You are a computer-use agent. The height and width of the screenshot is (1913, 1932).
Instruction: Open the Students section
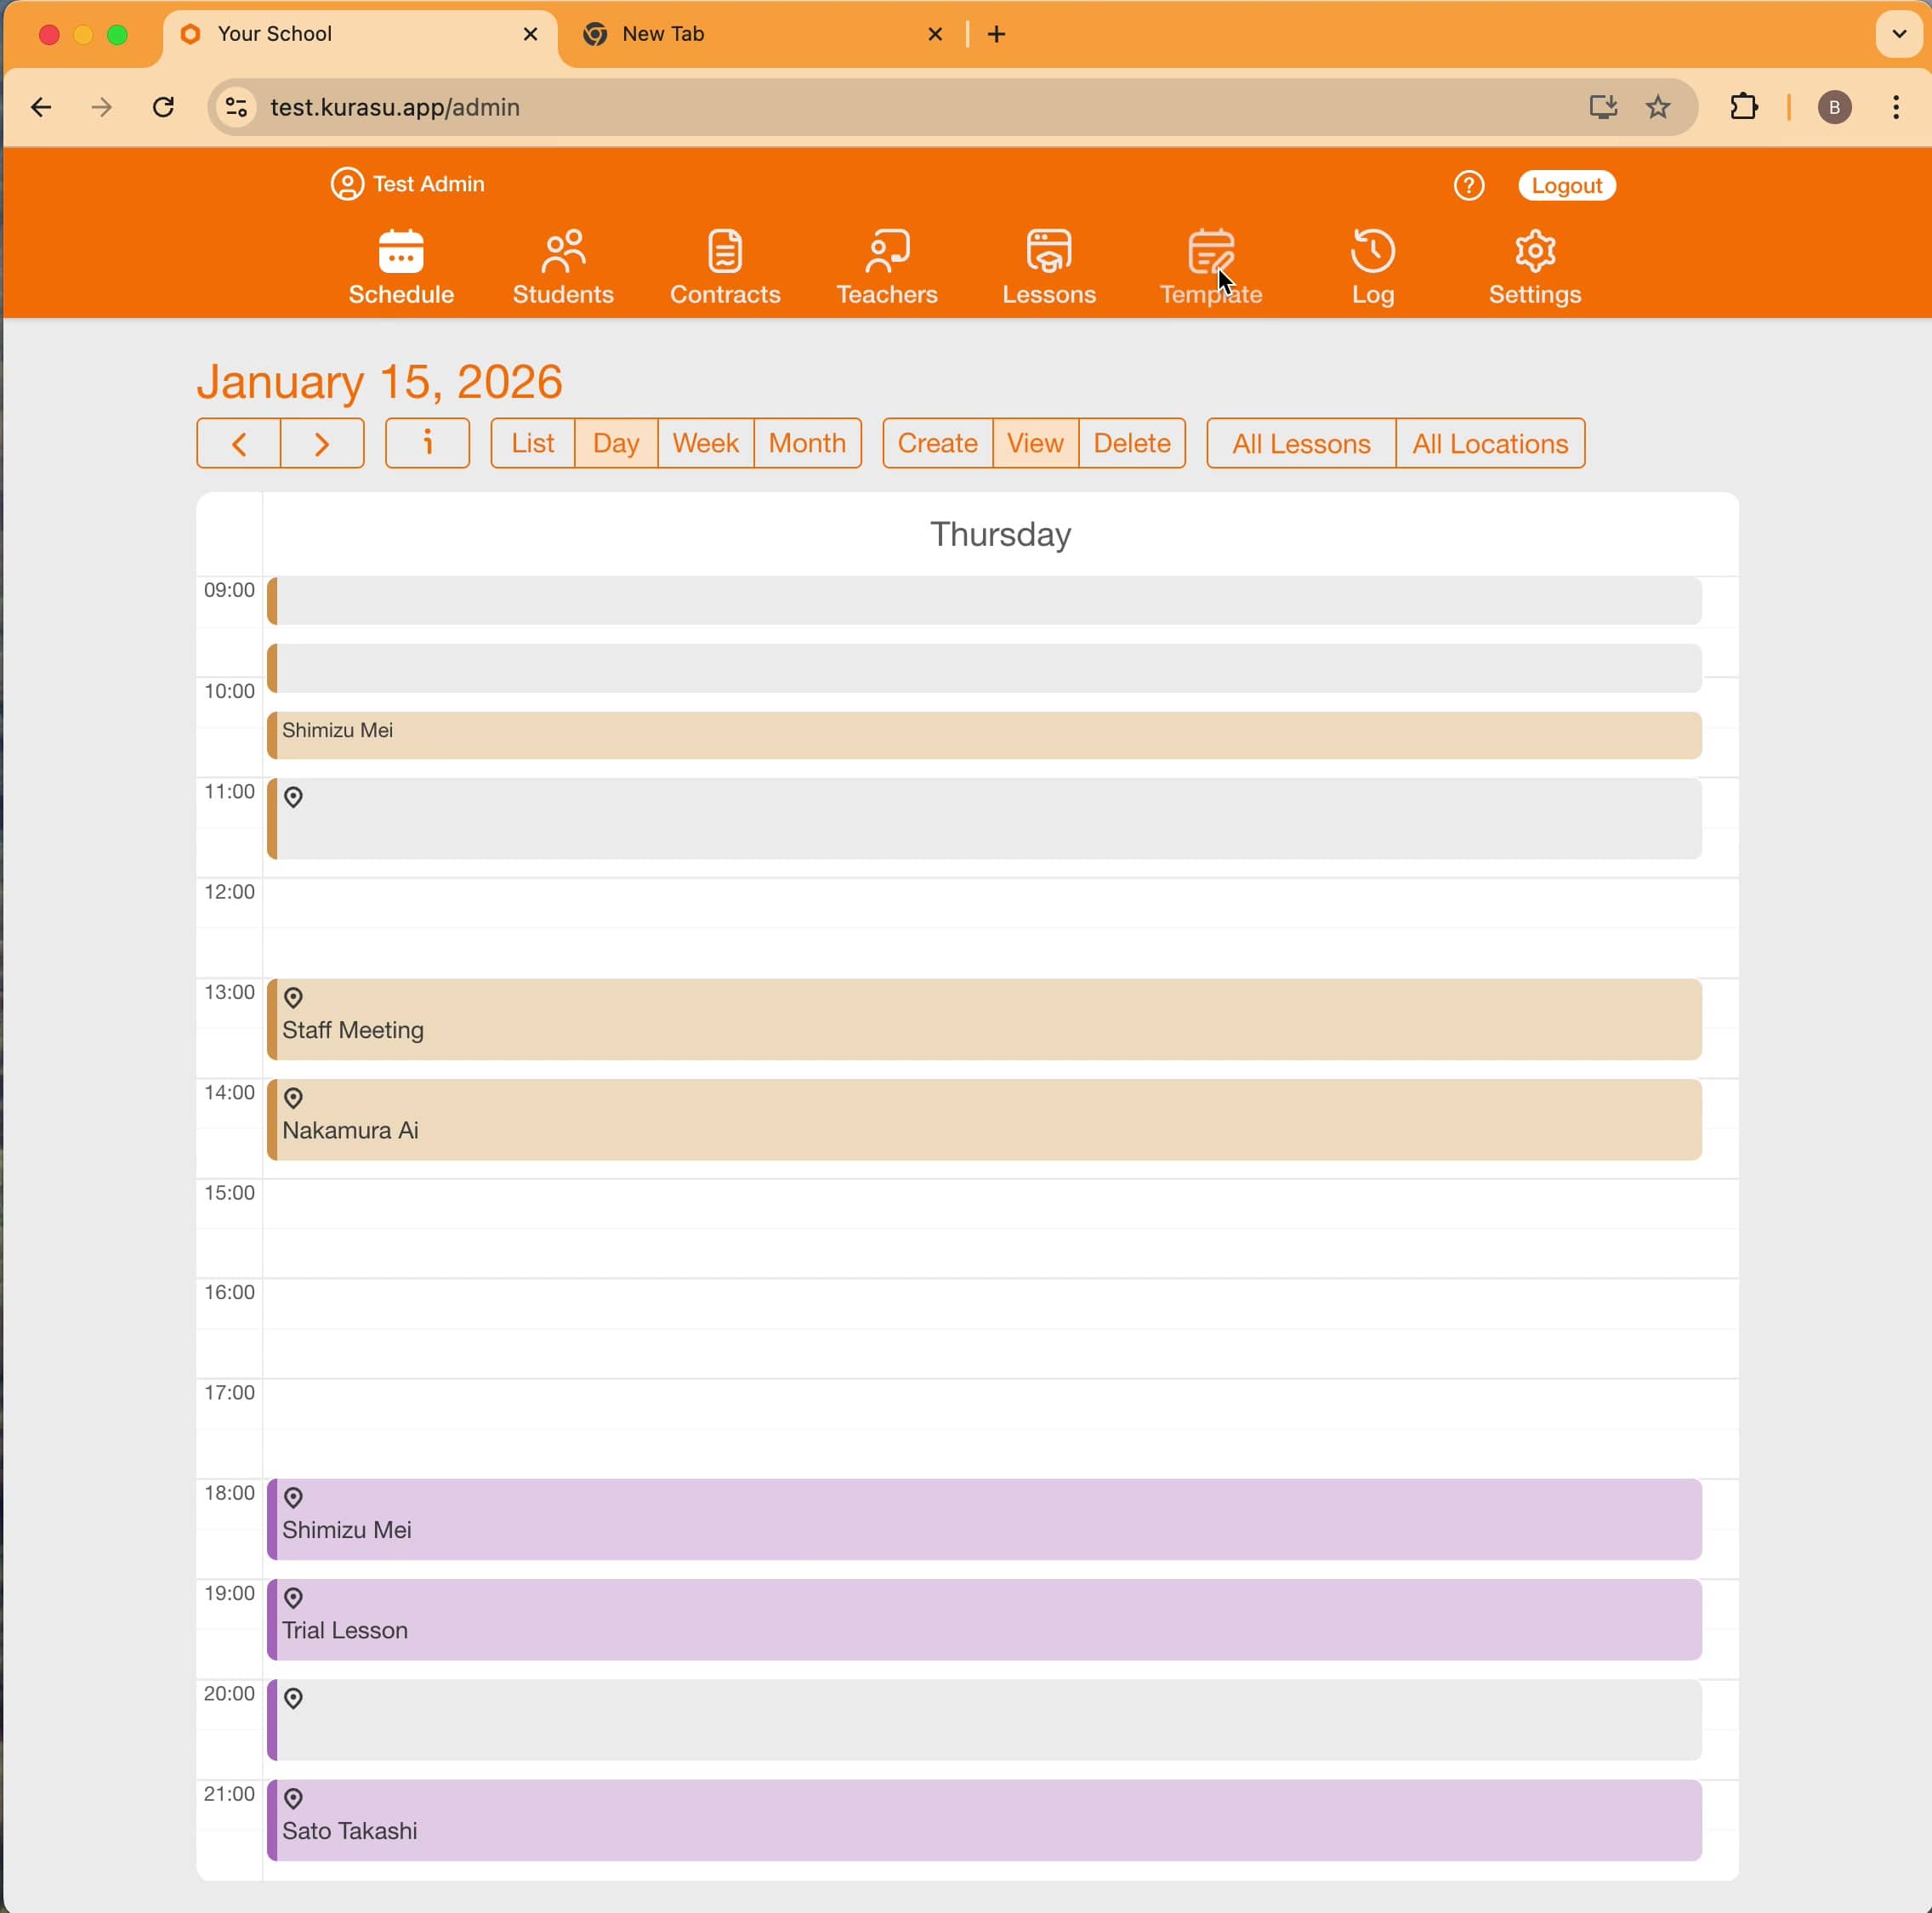point(563,267)
